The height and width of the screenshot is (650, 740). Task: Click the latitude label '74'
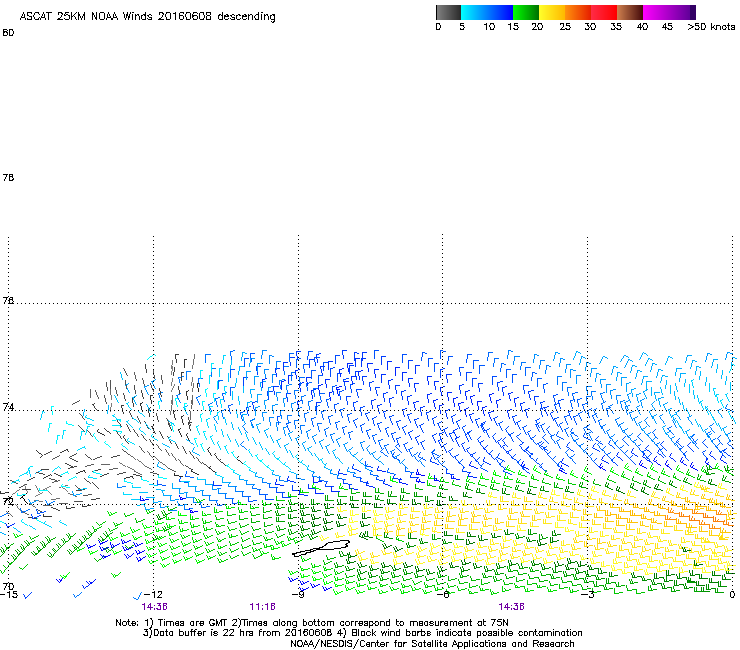pyautogui.click(x=8, y=407)
